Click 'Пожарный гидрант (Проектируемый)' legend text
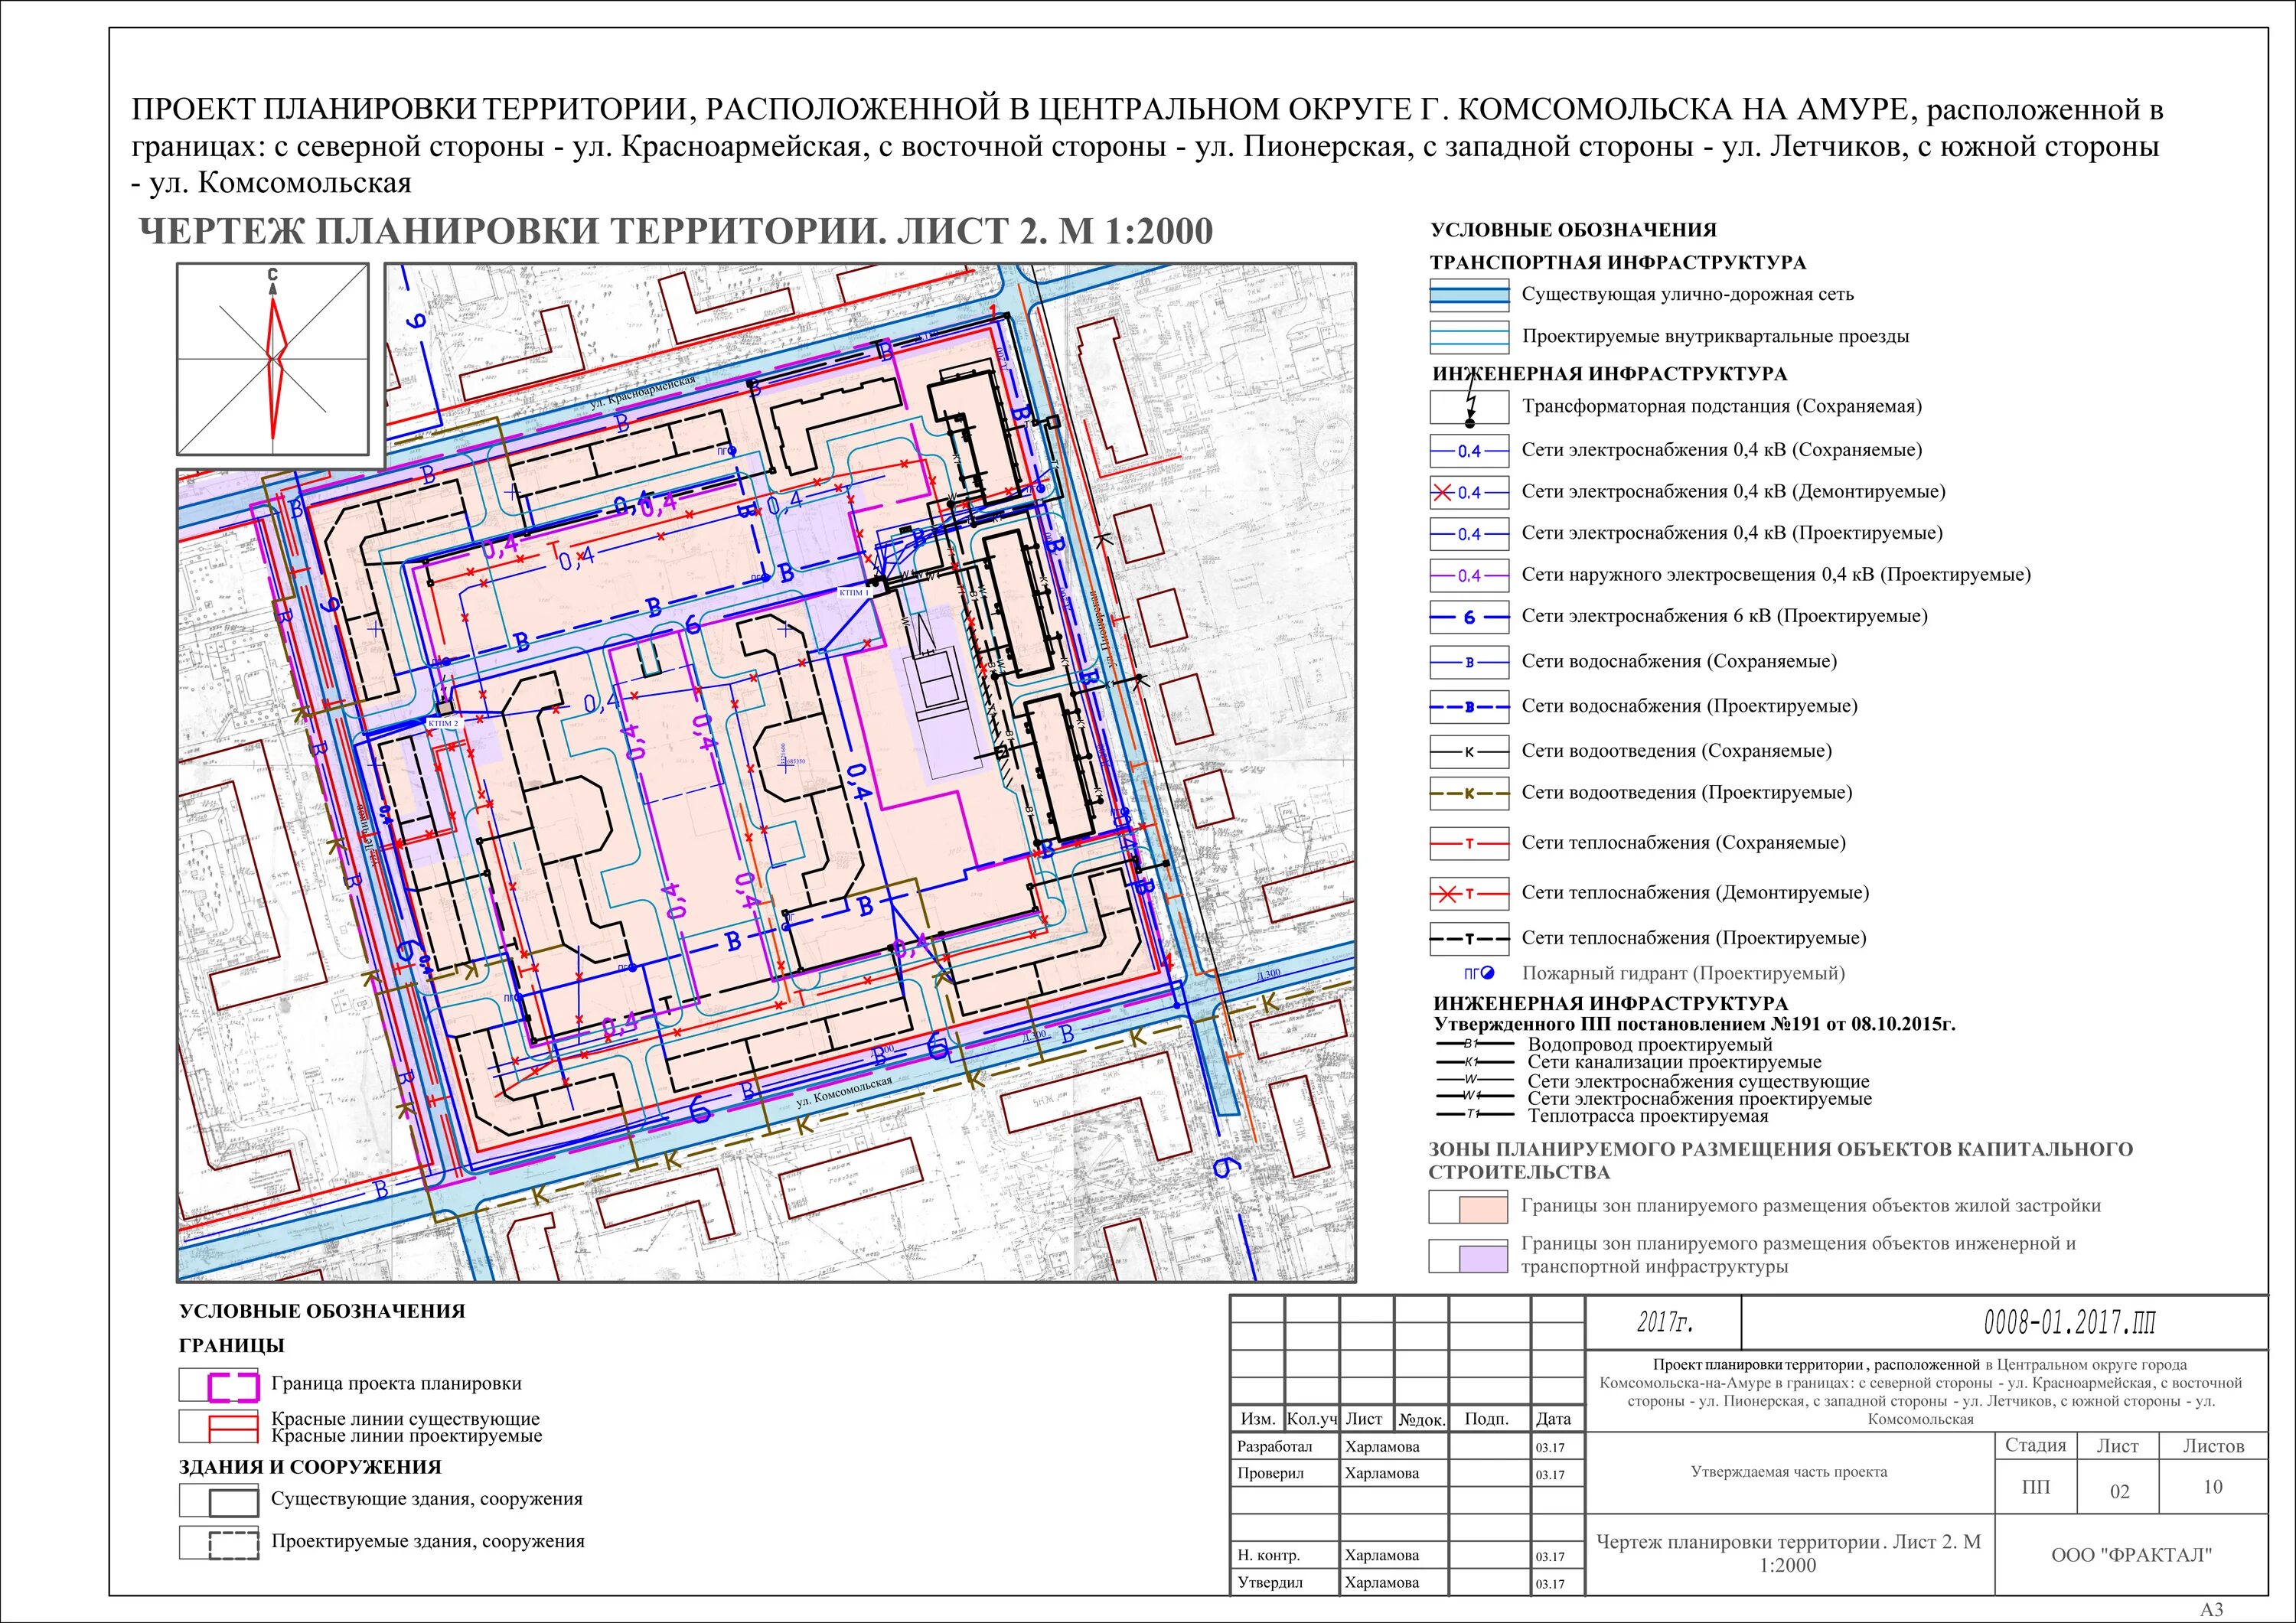The width and height of the screenshot is (2296, 1623). 1683,973
